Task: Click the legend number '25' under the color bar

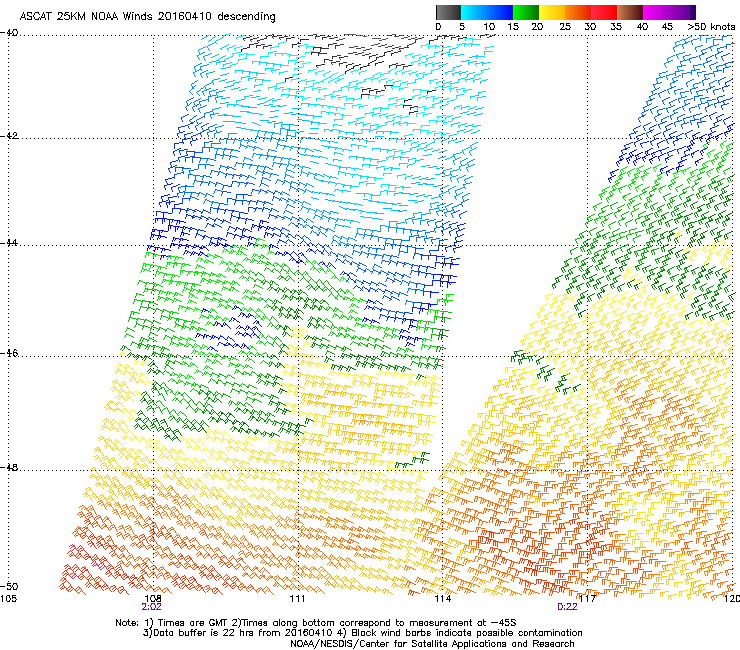Action: 565,27
